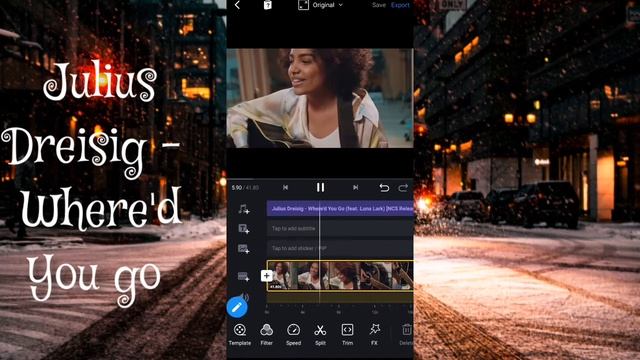Tap the 'Tap to add subtitle' track
The width and height of the screenshot is (640, 360).
340,229
